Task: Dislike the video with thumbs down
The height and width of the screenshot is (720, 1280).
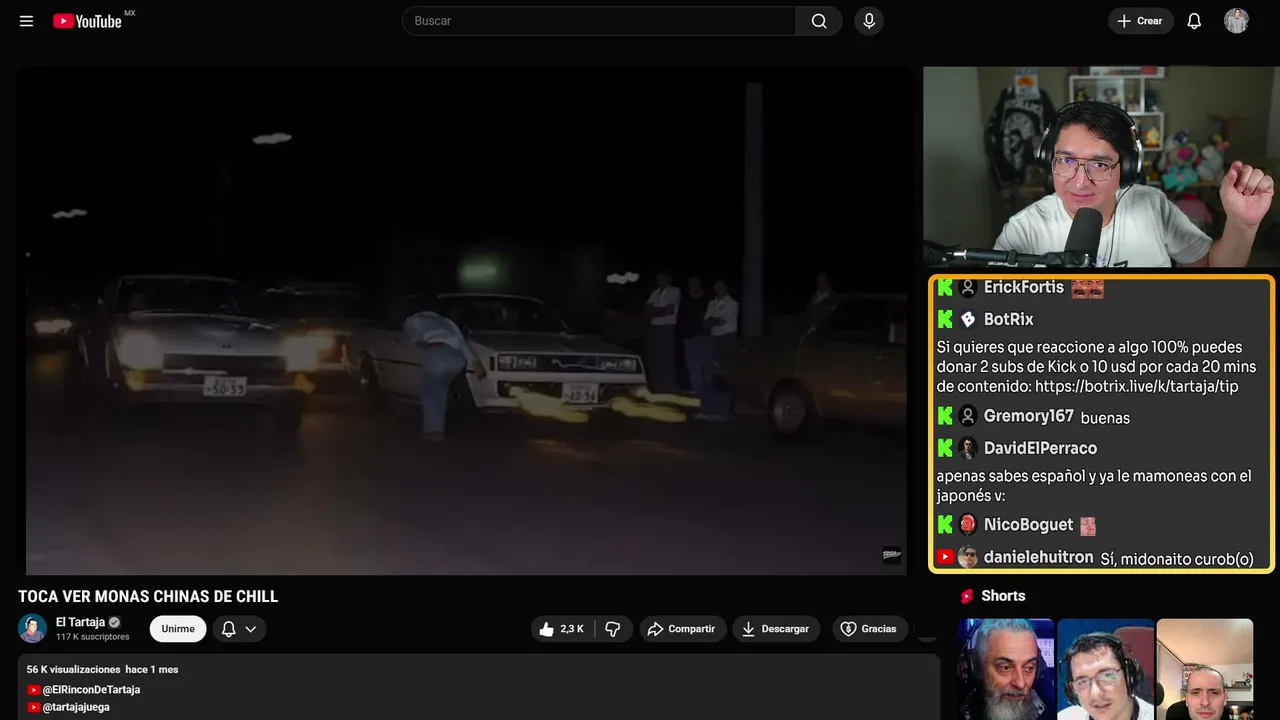Action: click(613, 629)
